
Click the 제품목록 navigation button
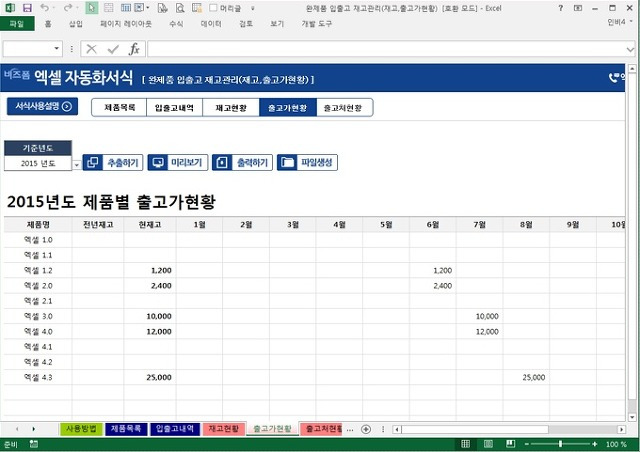(119, 108)
